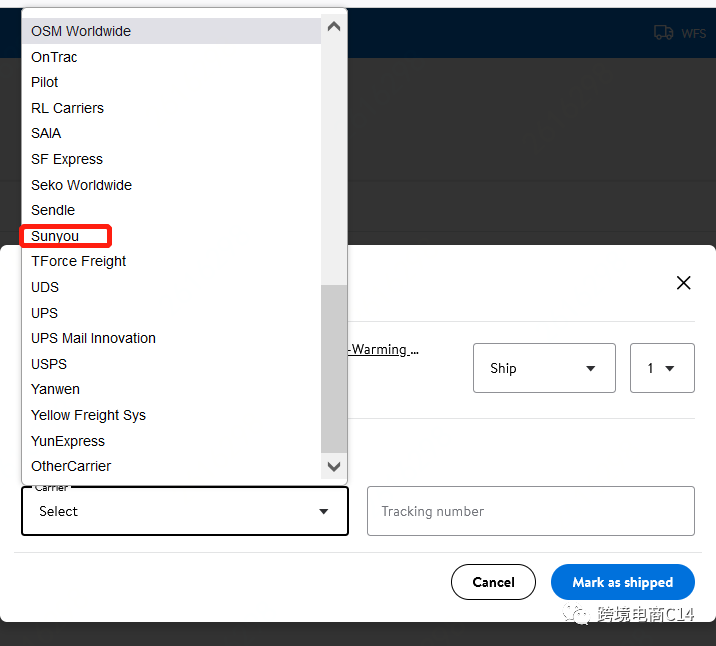Screen dimensions: 716x646
Task: Collapse the Carrier Select combo box
Action: (x=185, y=511)
